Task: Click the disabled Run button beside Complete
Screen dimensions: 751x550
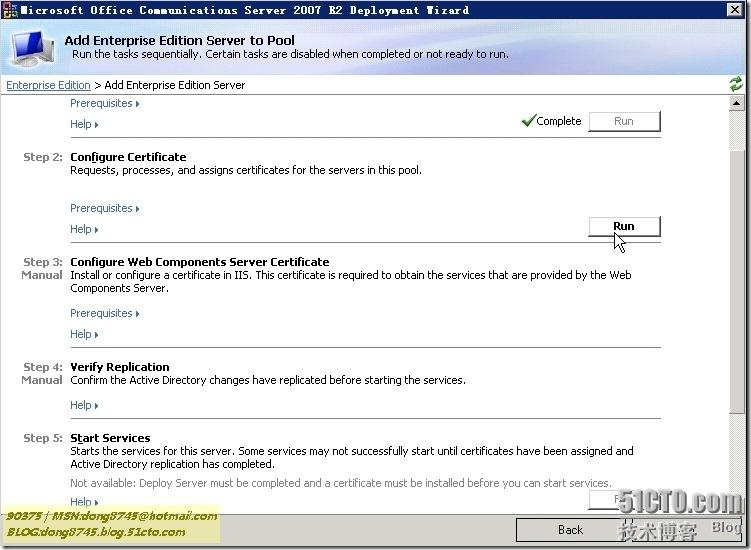Action: [x=624, y=121]
